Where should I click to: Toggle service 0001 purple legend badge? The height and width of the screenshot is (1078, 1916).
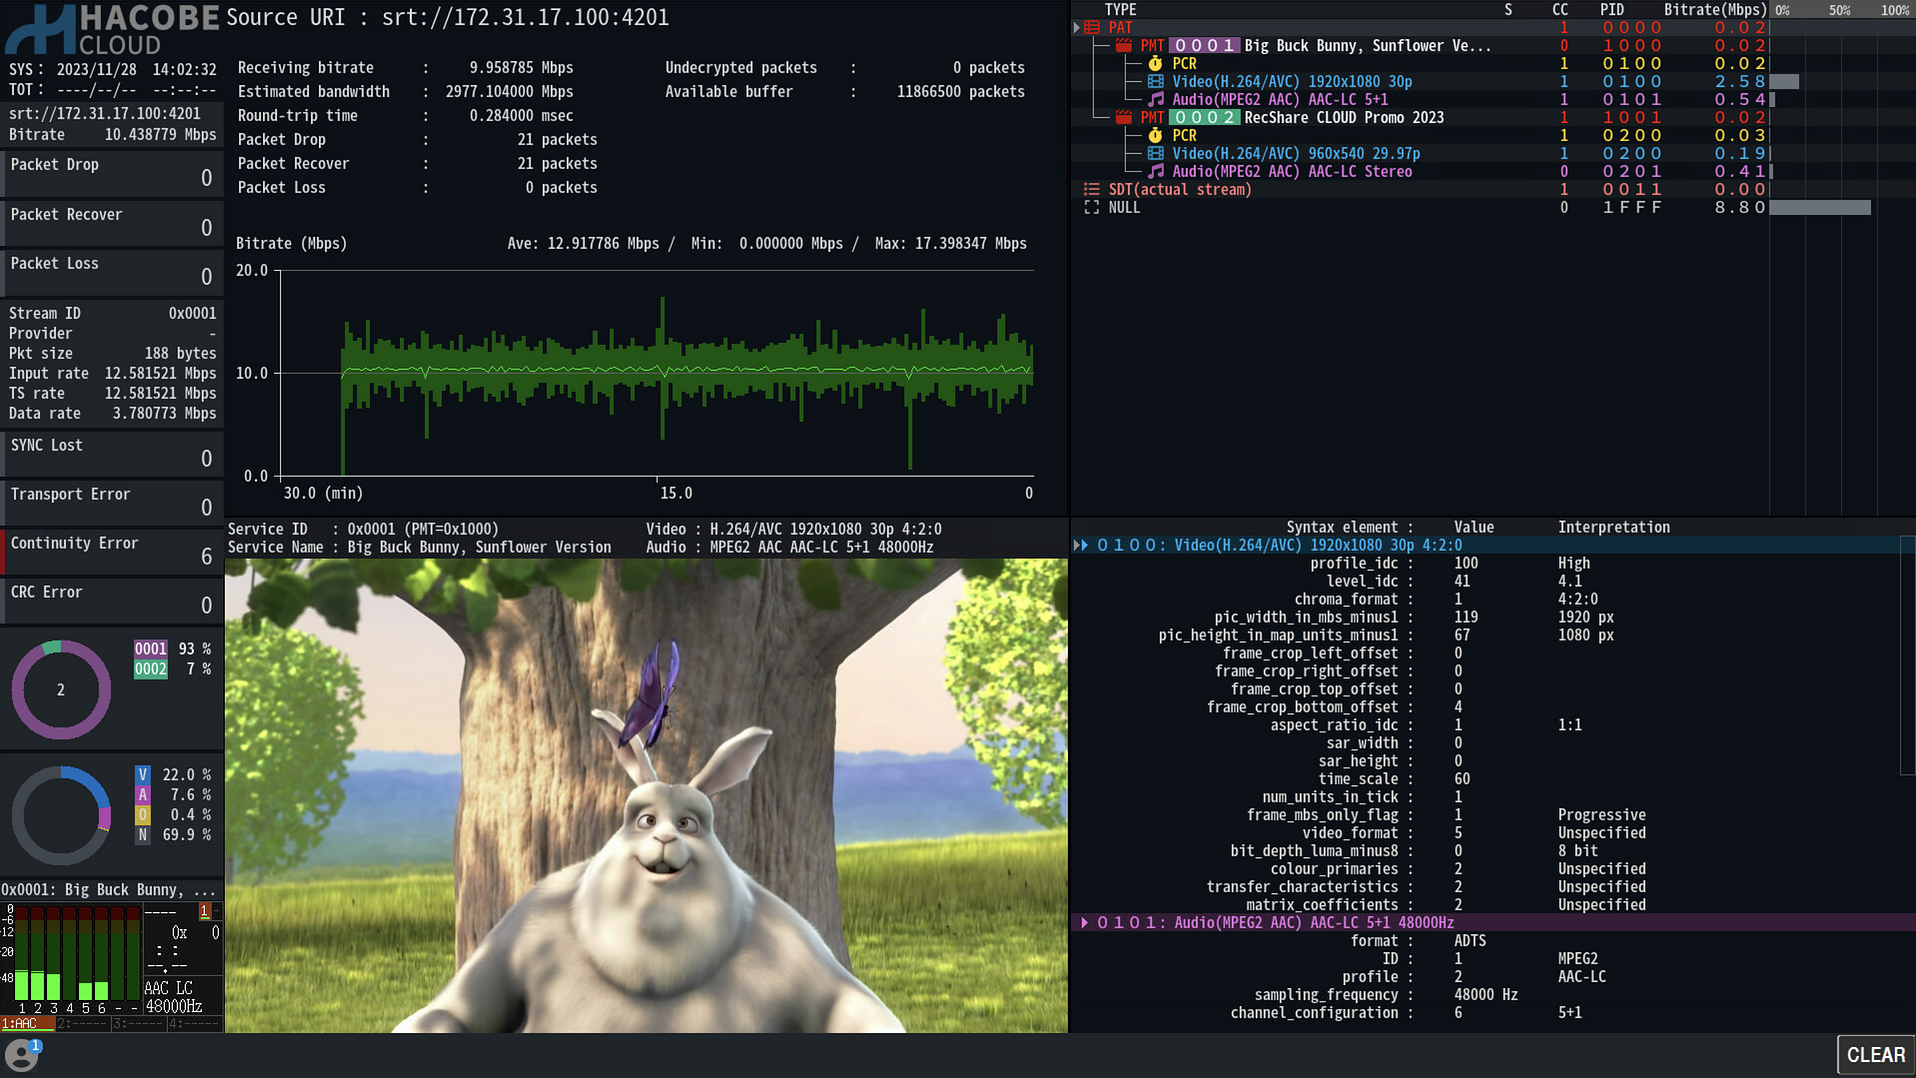[x=151, y=649]
